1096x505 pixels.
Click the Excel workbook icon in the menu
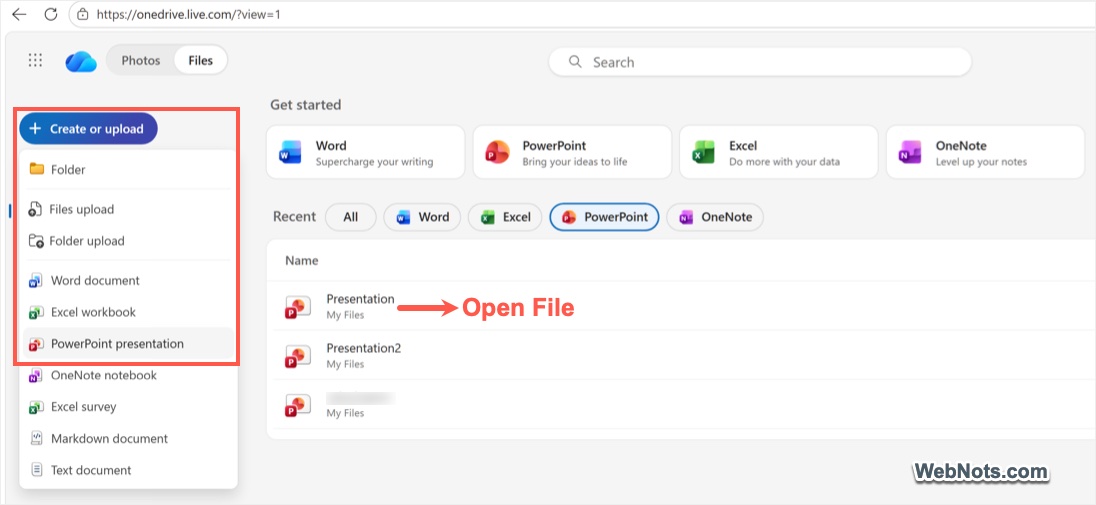point(36,312)
